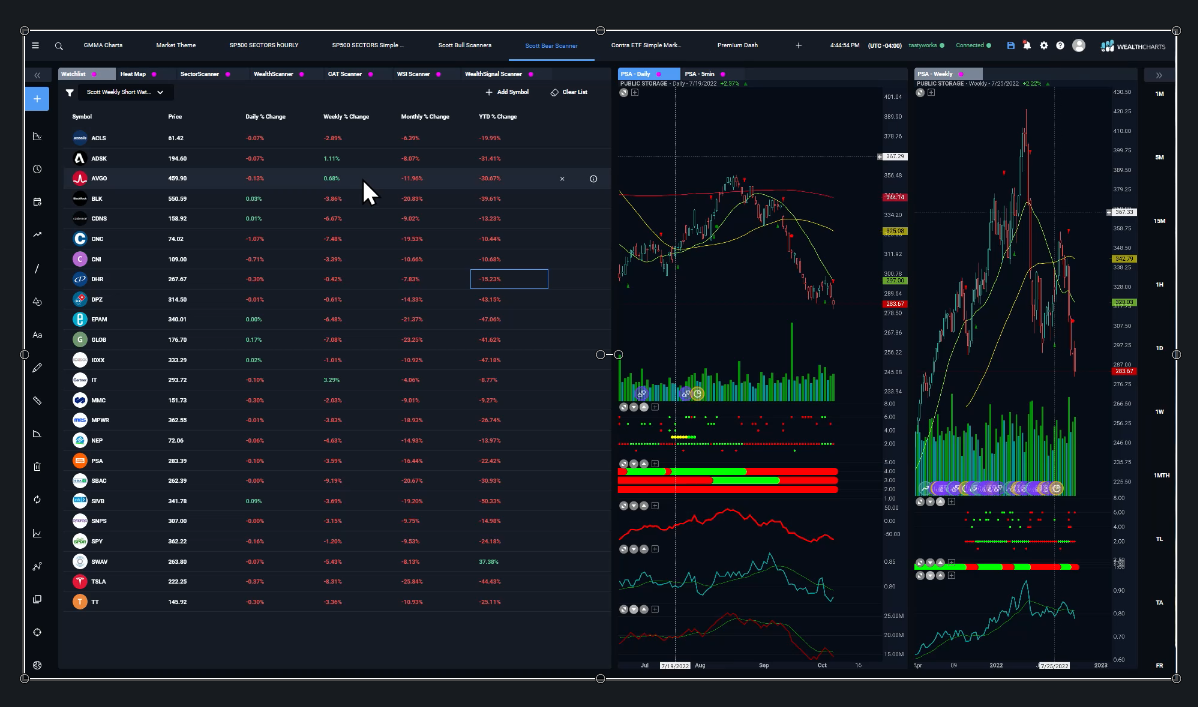Choose the 1M timeframe in right sidebar
The width and height of the screenshot is (1198, 707).
pos(1159,94)
